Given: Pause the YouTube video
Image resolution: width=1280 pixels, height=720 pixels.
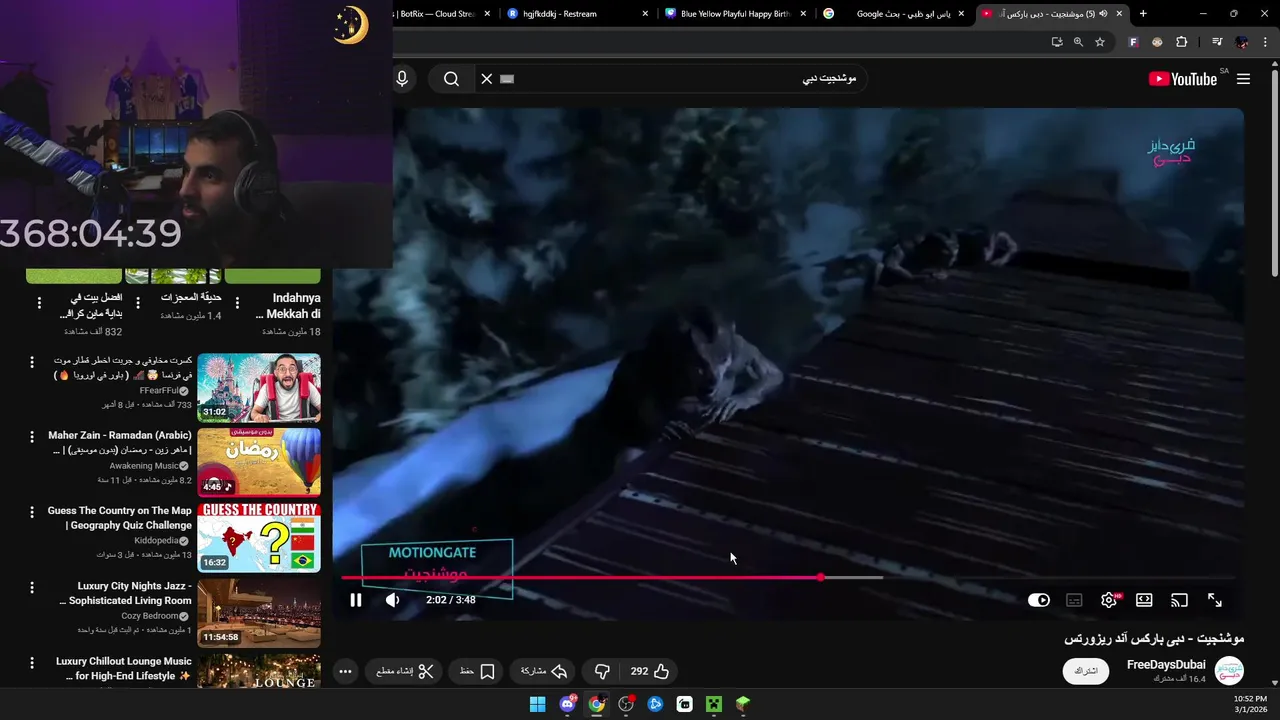Looking at the screenshot, I should pyautogui.click(x=355, y=600).
